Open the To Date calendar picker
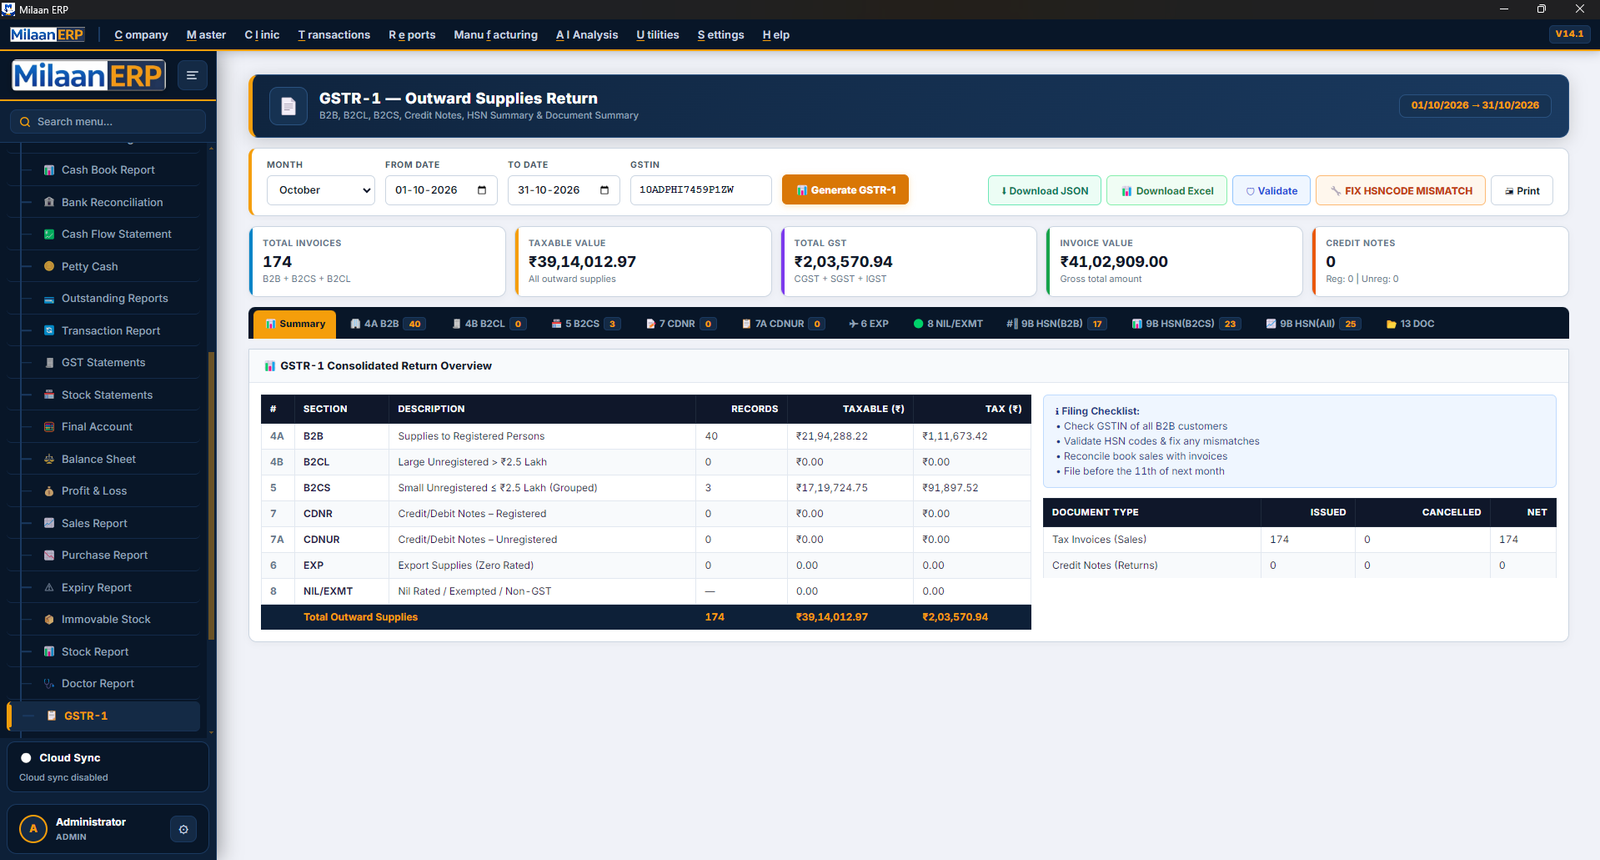 point(604,190)
